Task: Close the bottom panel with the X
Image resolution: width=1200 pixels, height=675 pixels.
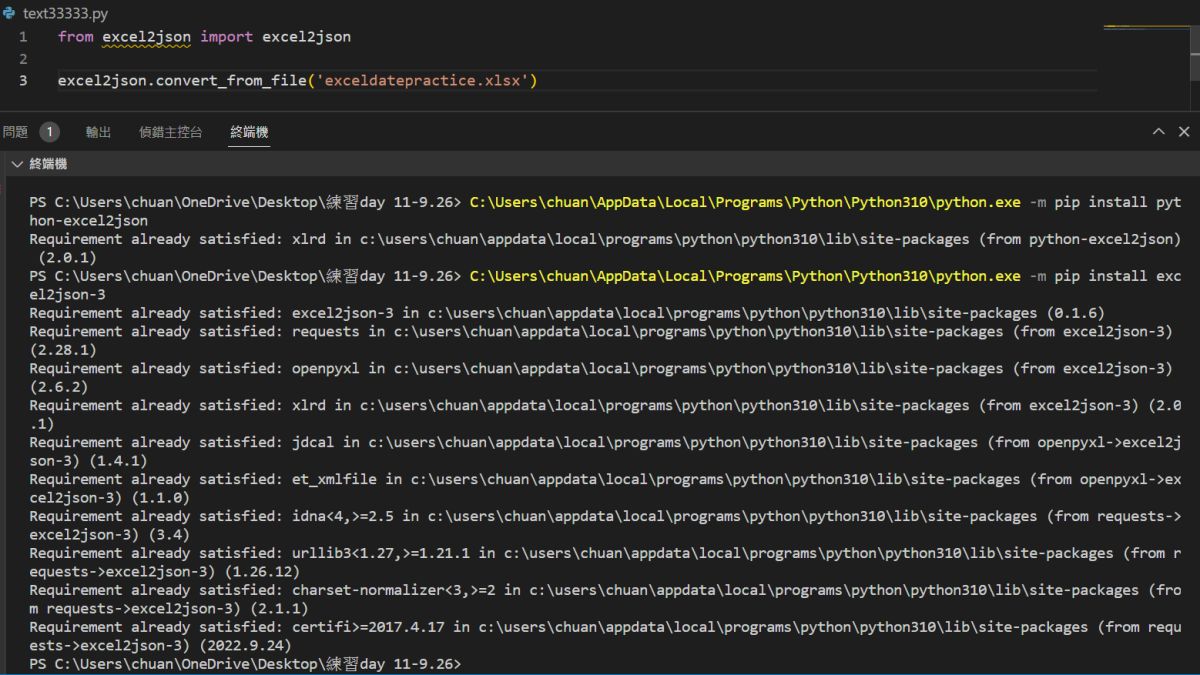Action: pos(1184,132)
